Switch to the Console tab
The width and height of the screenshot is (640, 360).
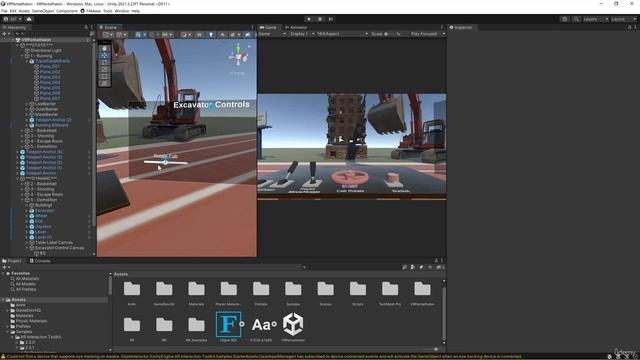click(x=40, y=261)
